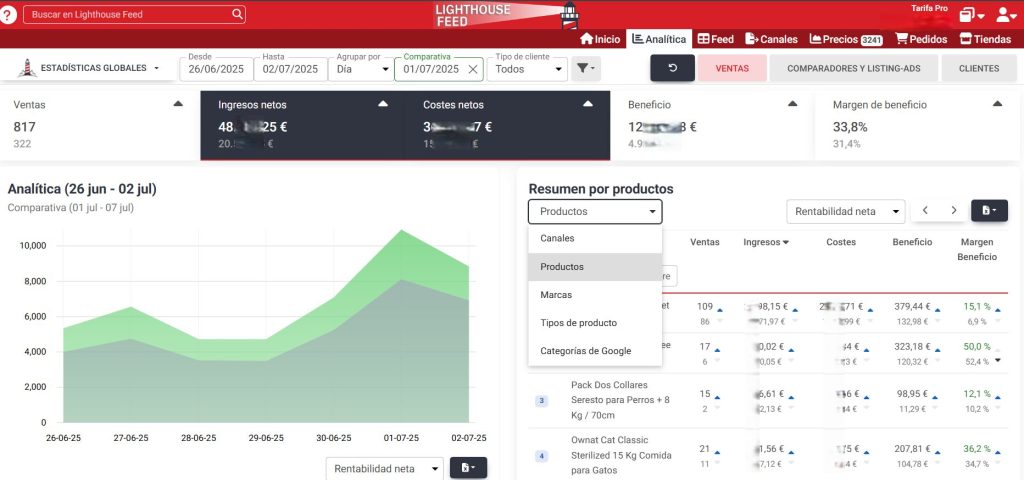
Task: Click the search magnifier icon
Action: pyautogui.click(x=237, y=14)
